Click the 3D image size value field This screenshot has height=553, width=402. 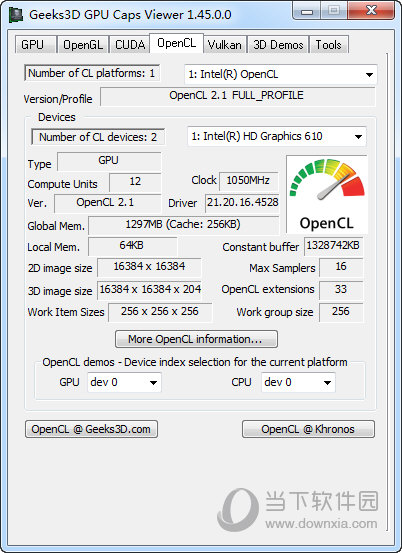pos(150,290)
